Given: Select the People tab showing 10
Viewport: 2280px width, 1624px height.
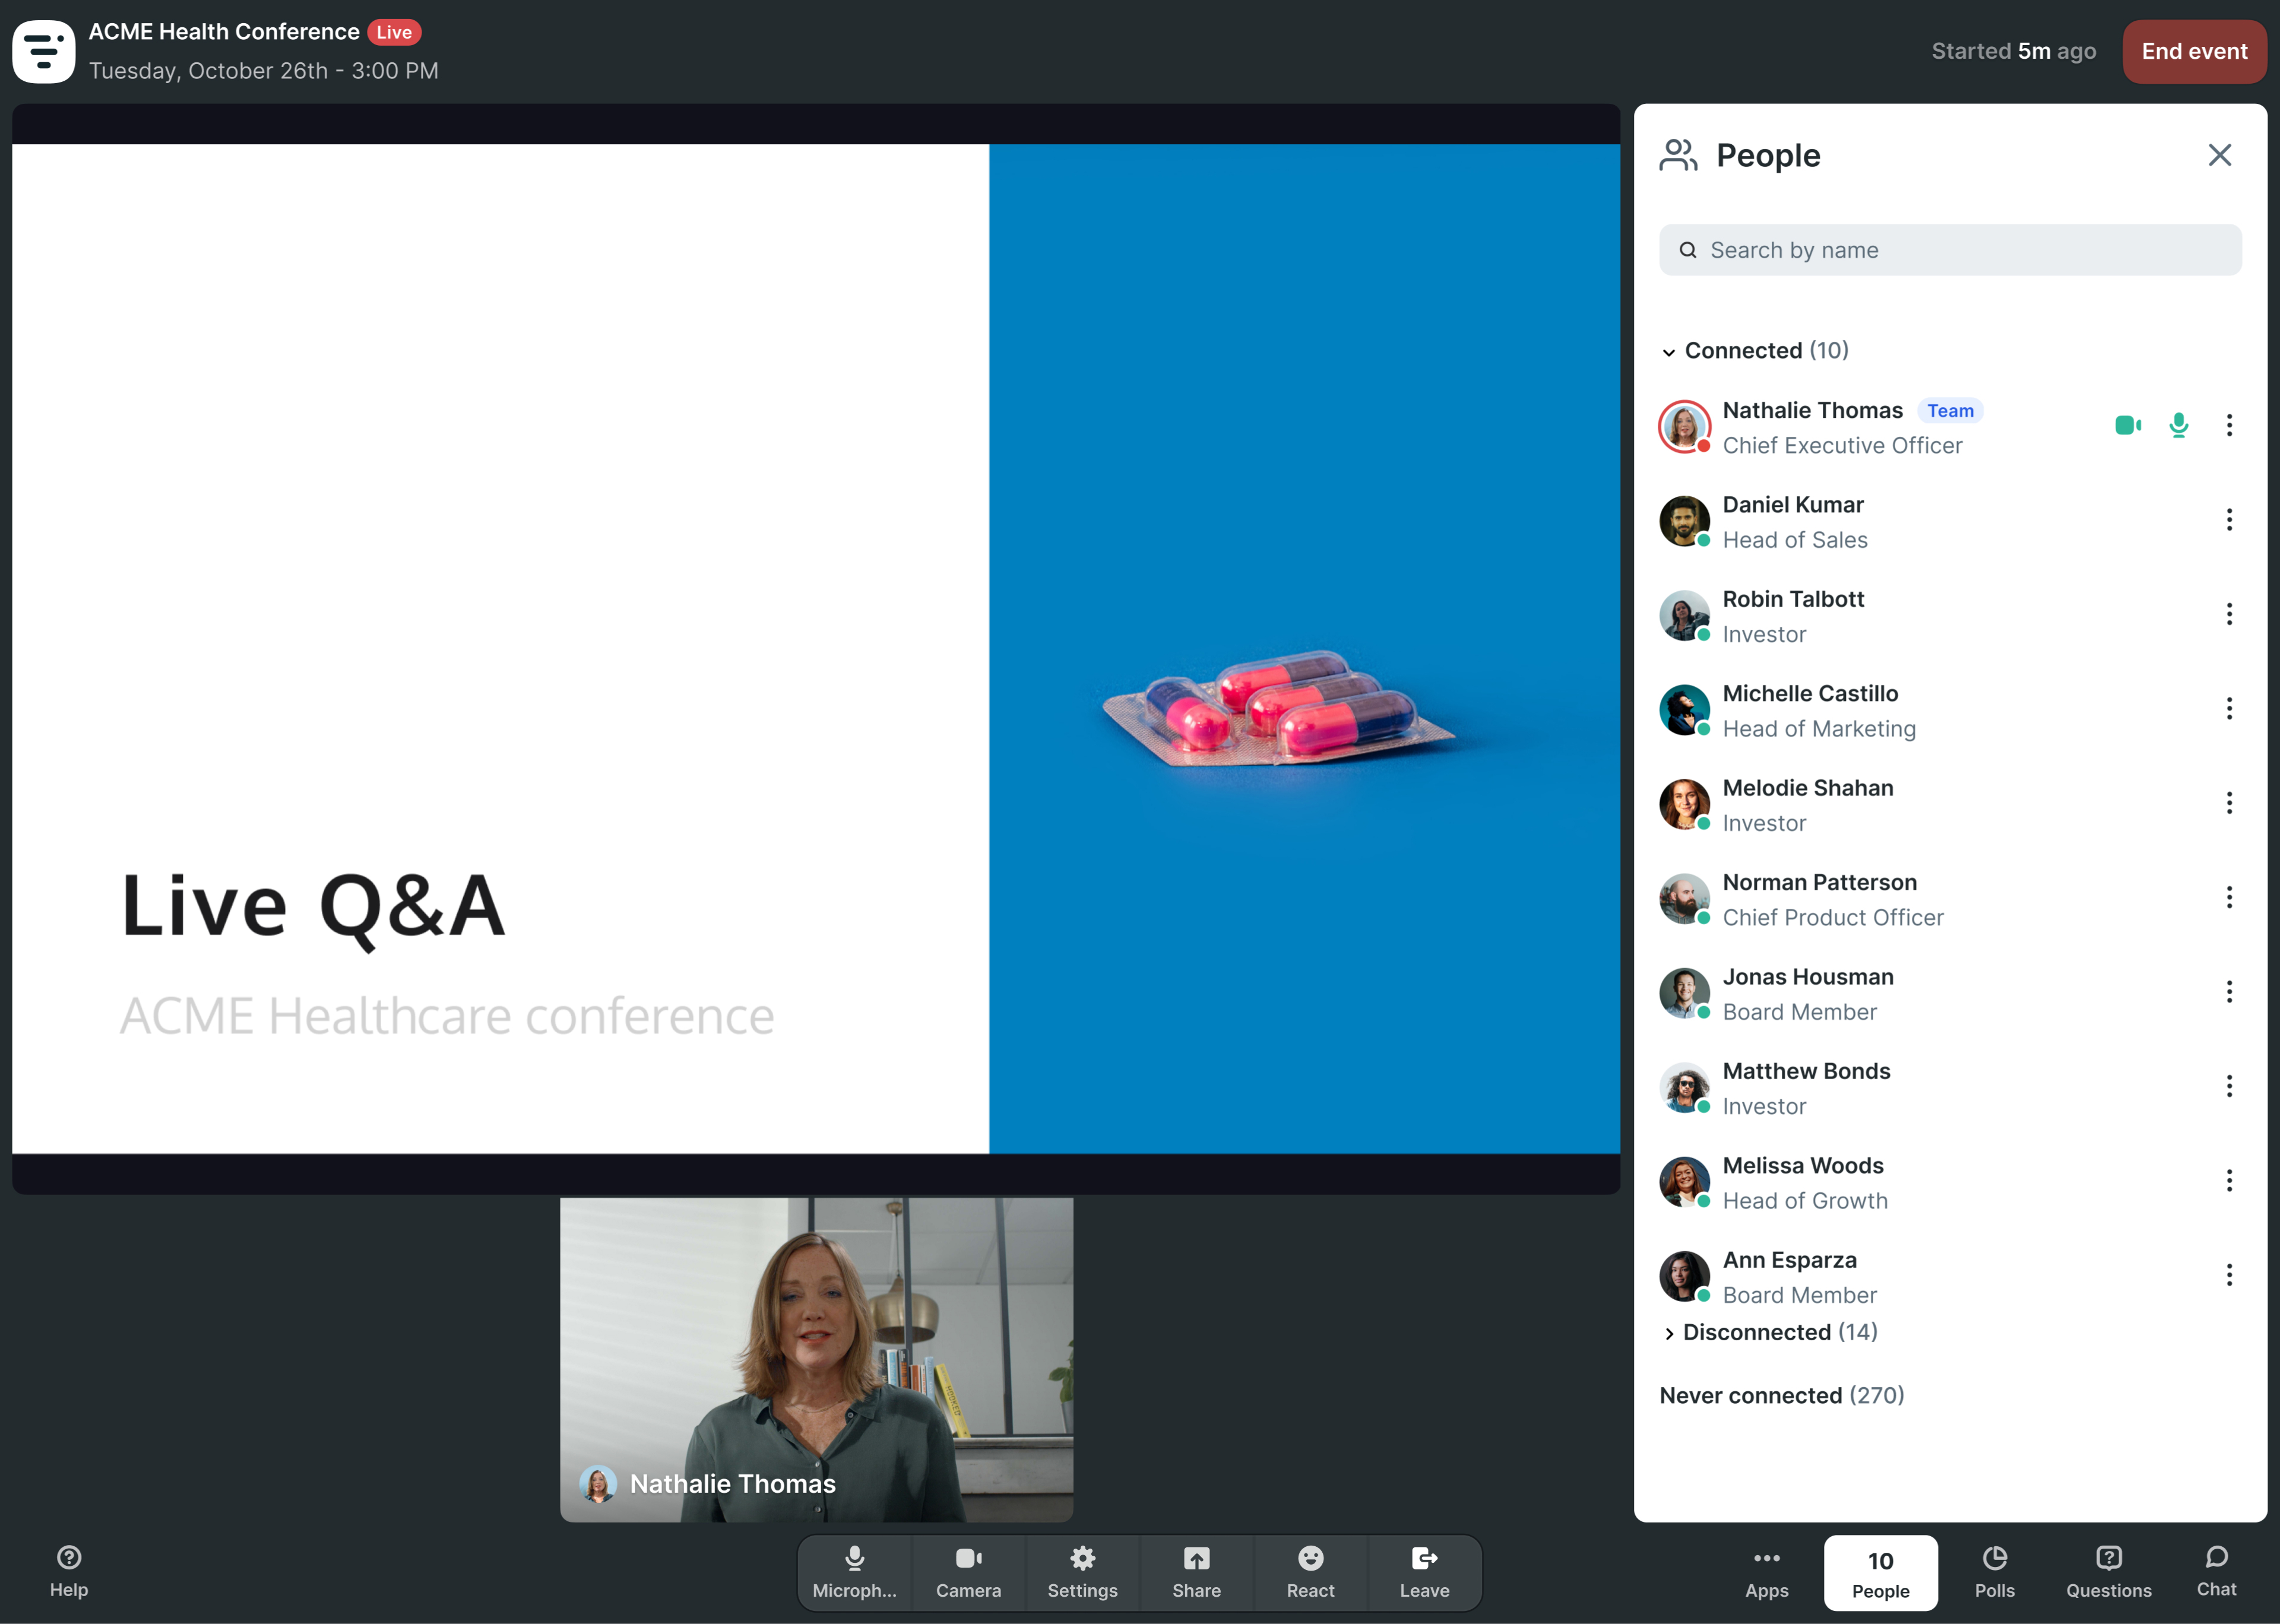Looking at the screenshot, I should [x=1880, y=1572].
